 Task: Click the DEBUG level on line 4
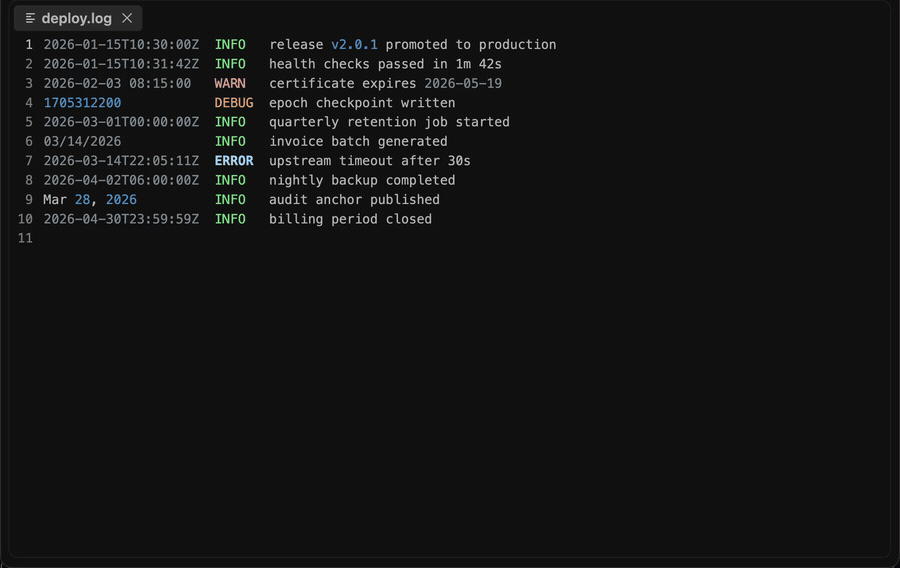234,103
